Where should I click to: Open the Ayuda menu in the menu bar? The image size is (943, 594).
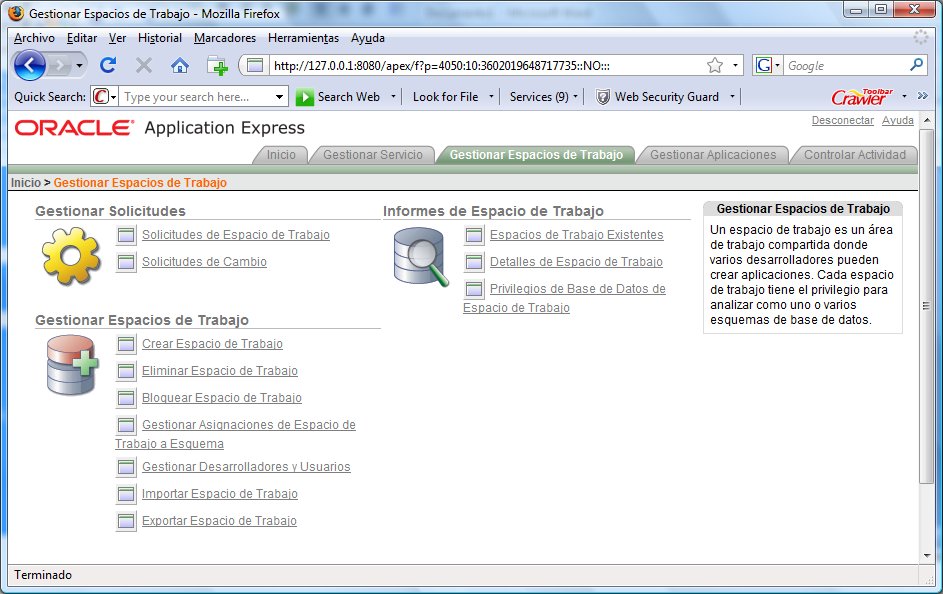368,38
